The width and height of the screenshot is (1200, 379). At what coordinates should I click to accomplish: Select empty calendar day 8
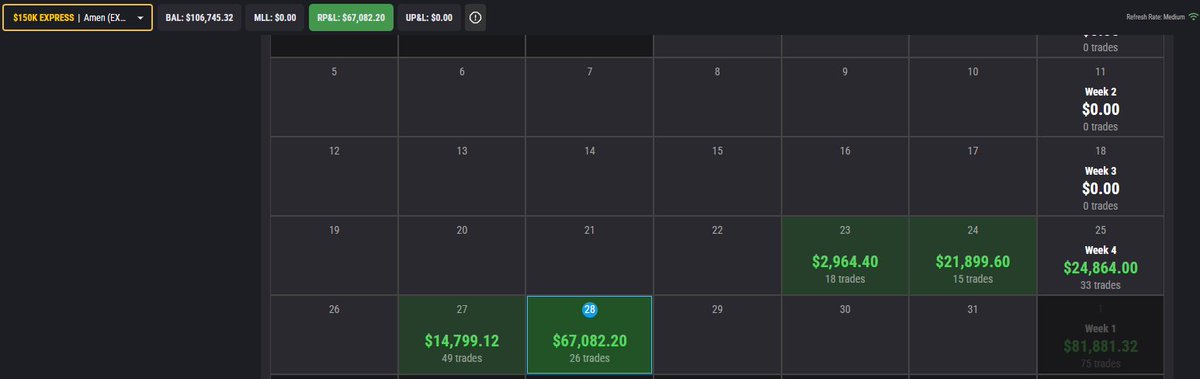click(717, 98)
